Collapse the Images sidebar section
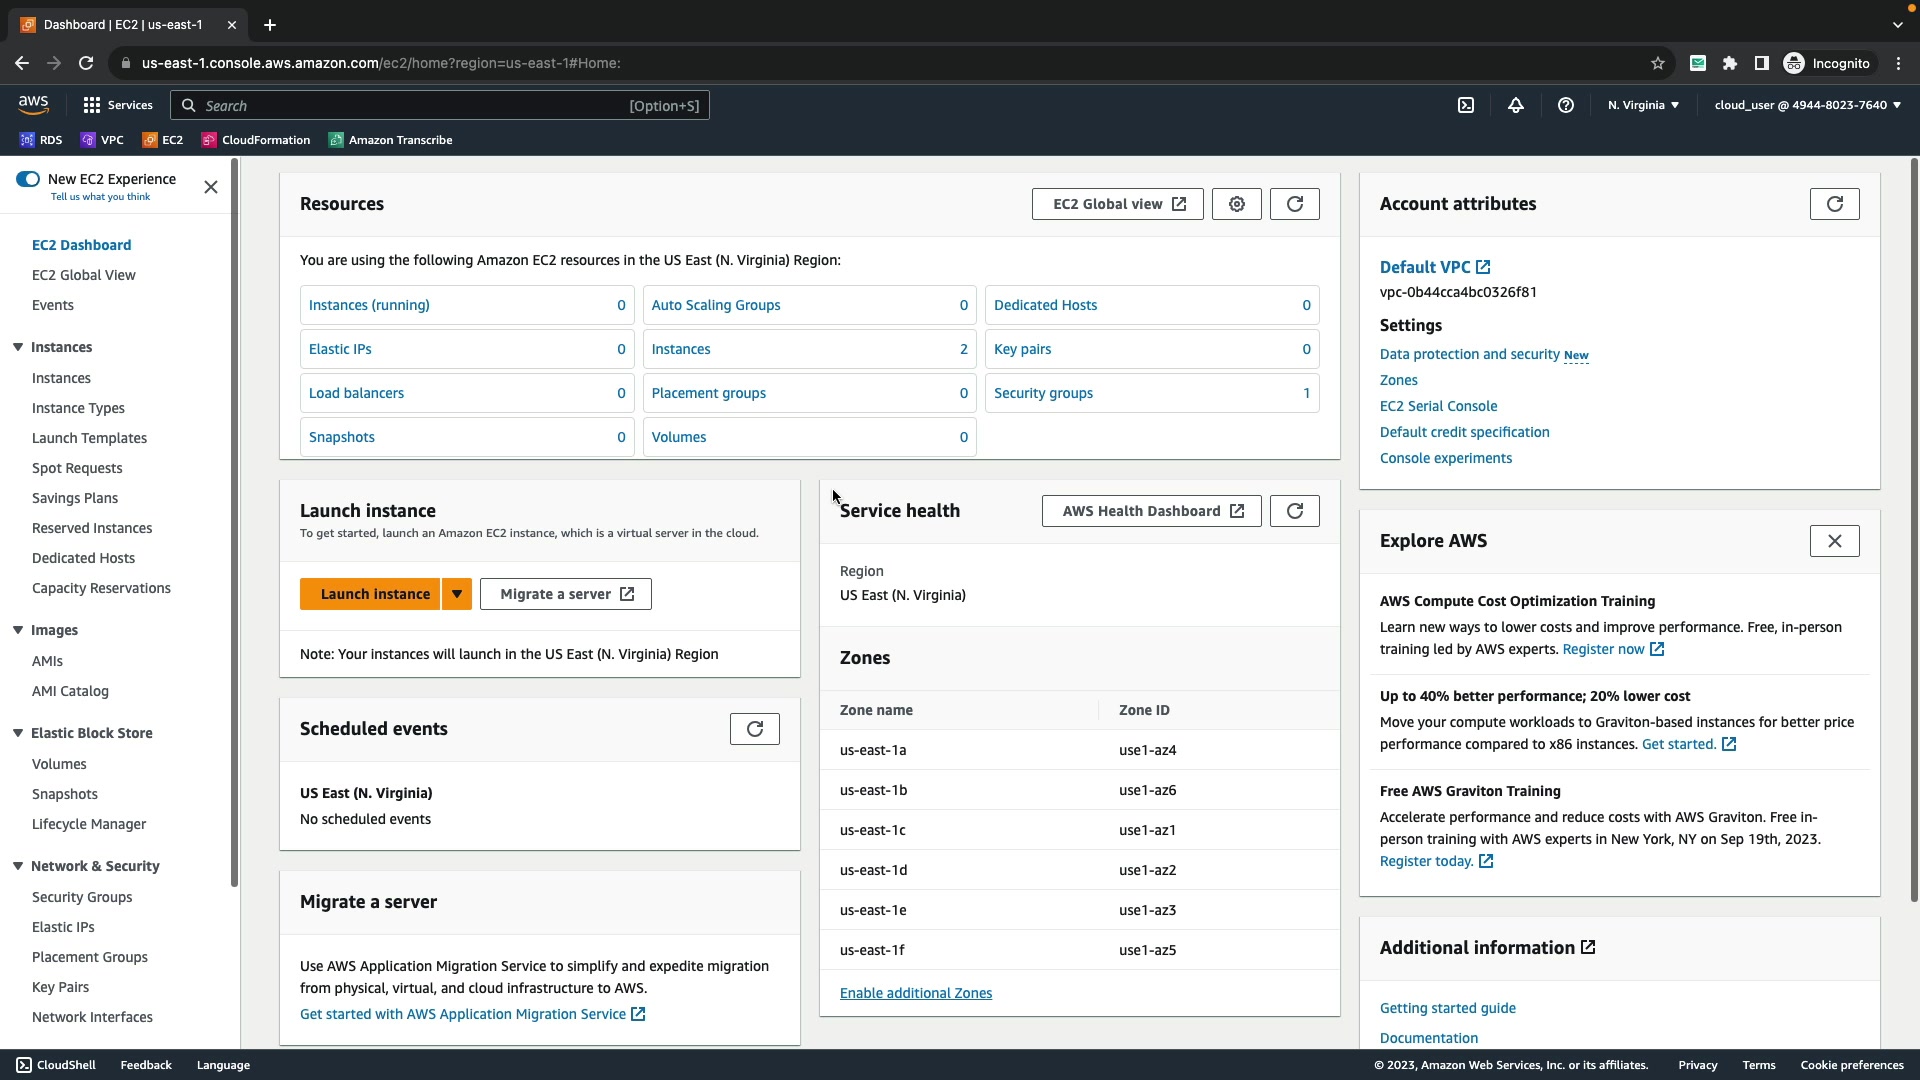This screenshot has height=1080, width=1920. pyautogui.click(x=18, y=630)
